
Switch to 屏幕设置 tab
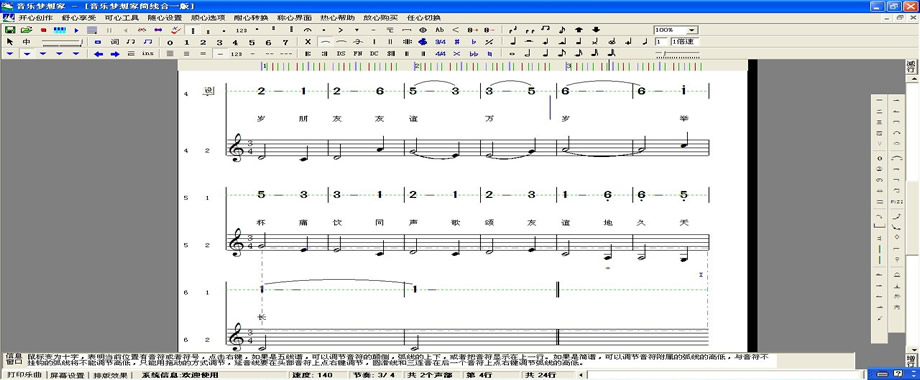point(67,375)
